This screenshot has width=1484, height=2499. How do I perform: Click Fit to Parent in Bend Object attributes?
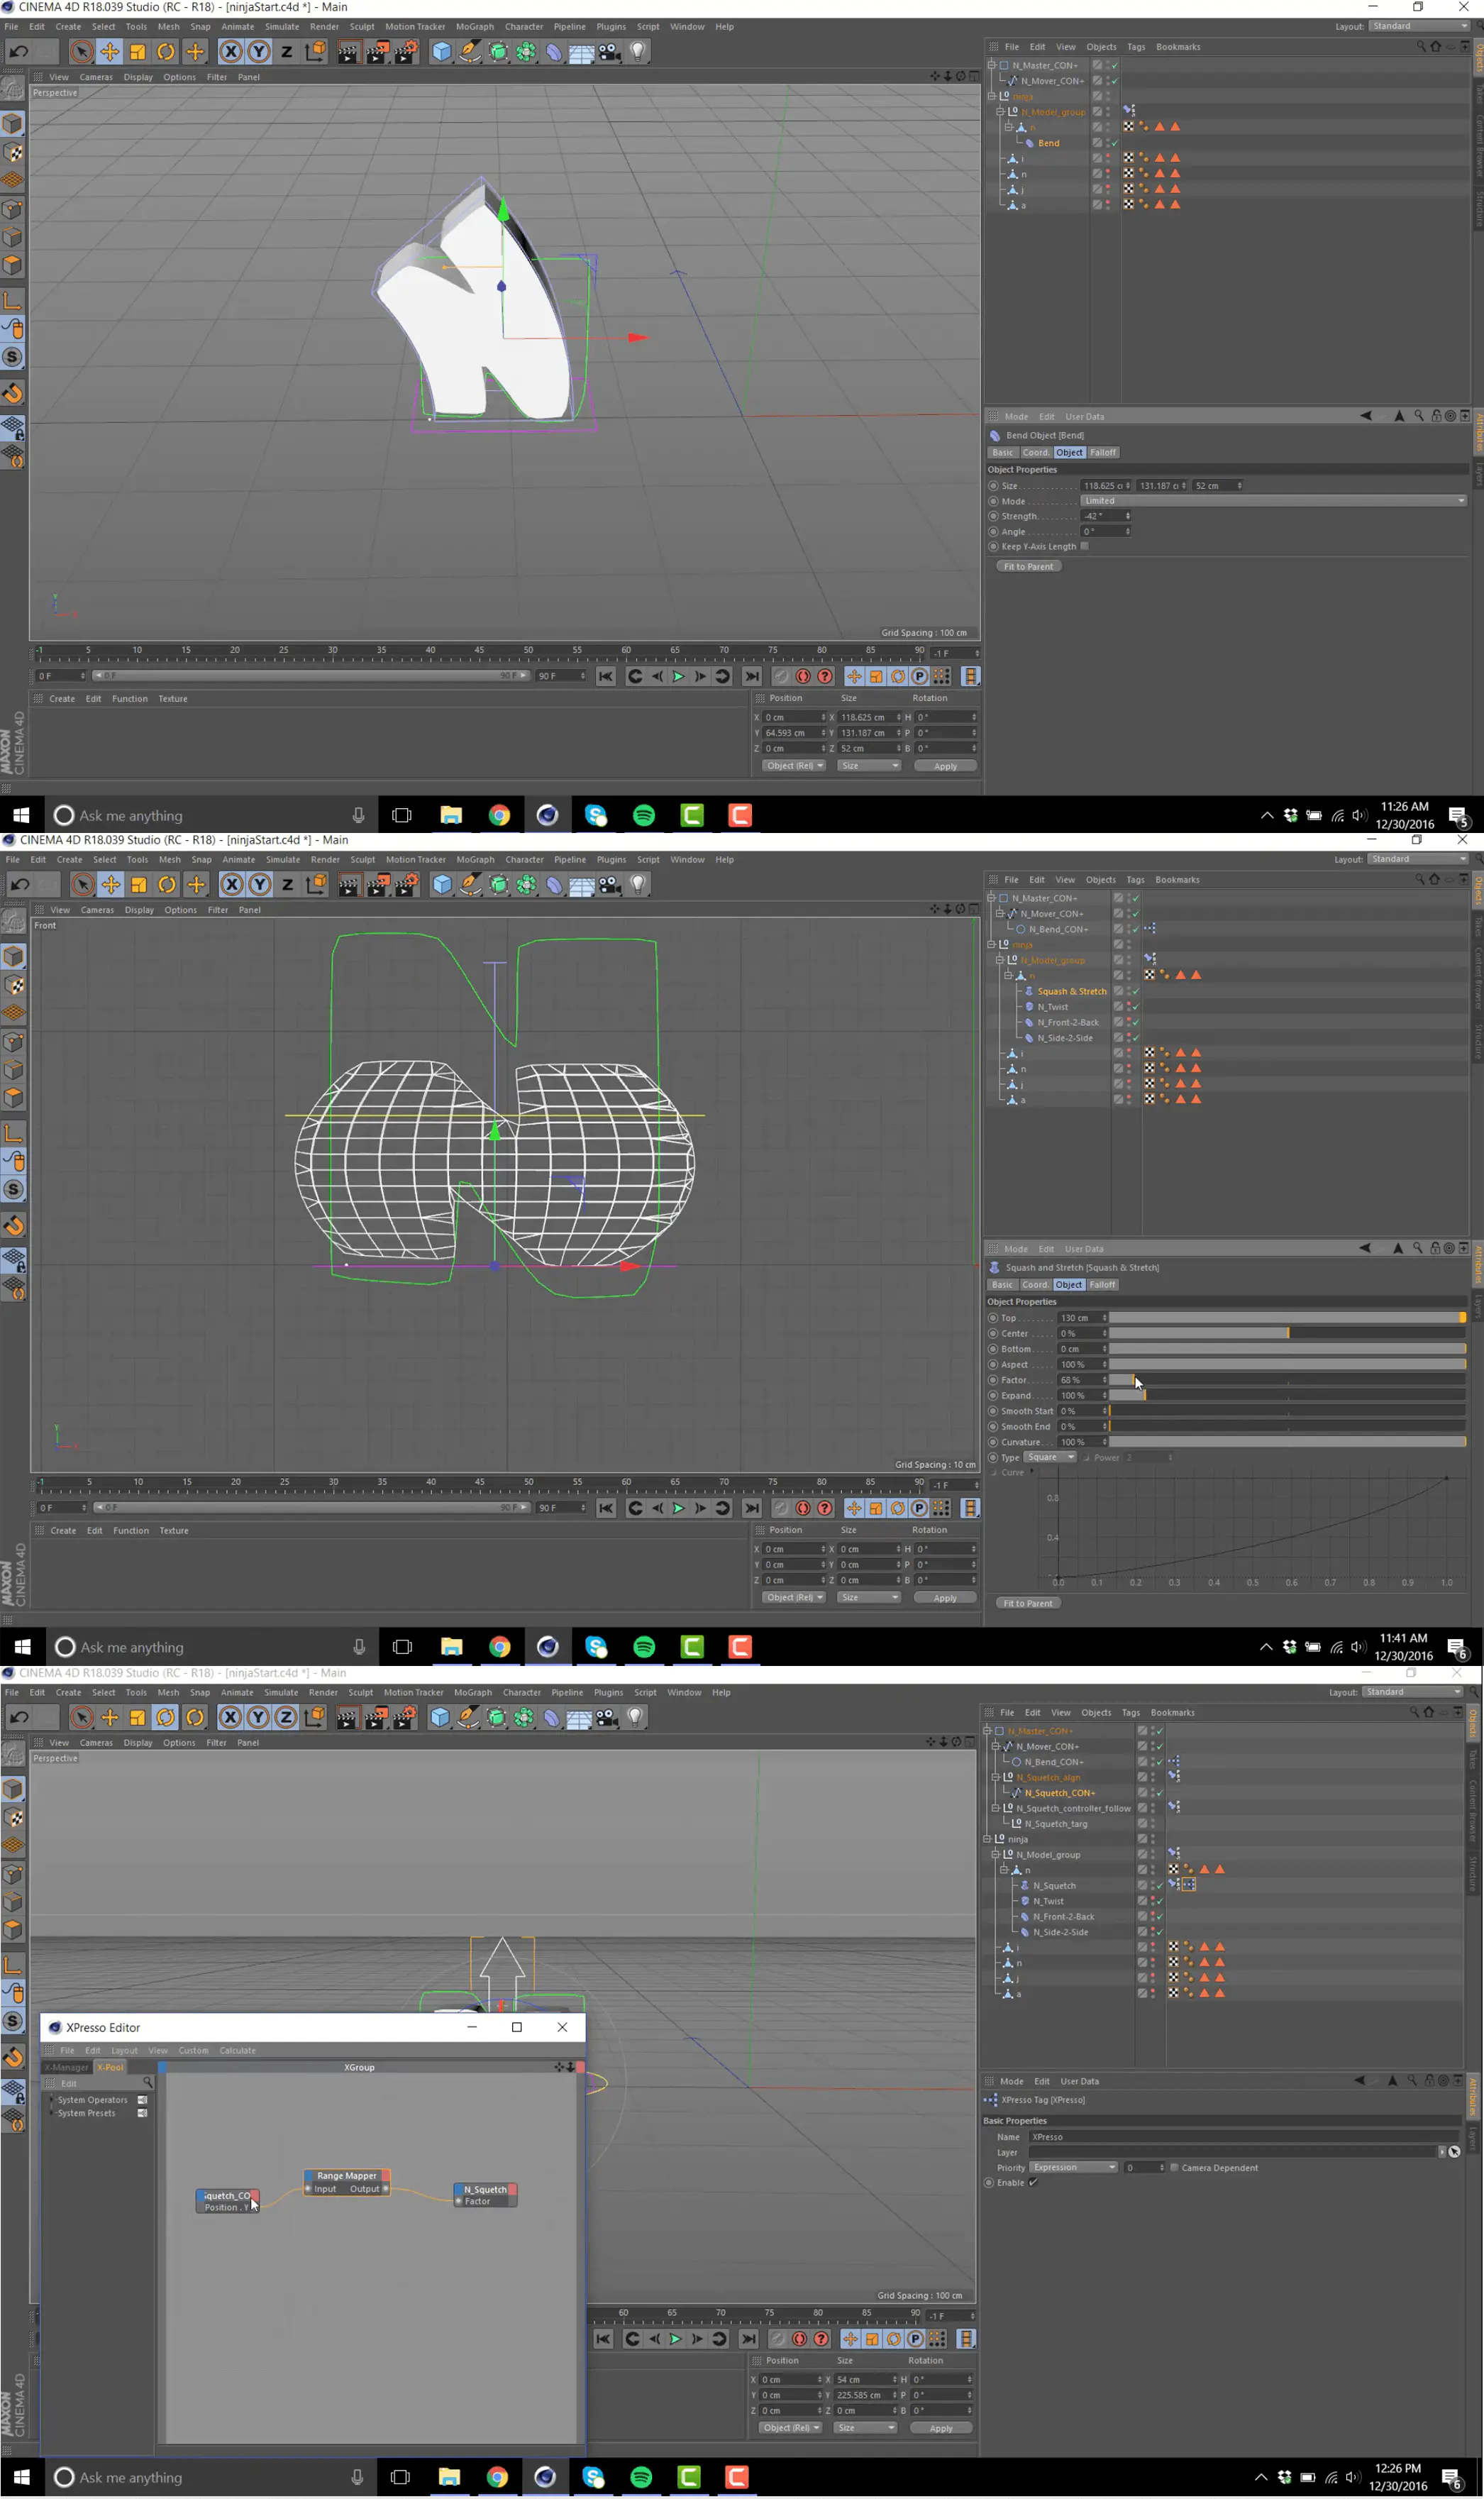(1029, 567)
